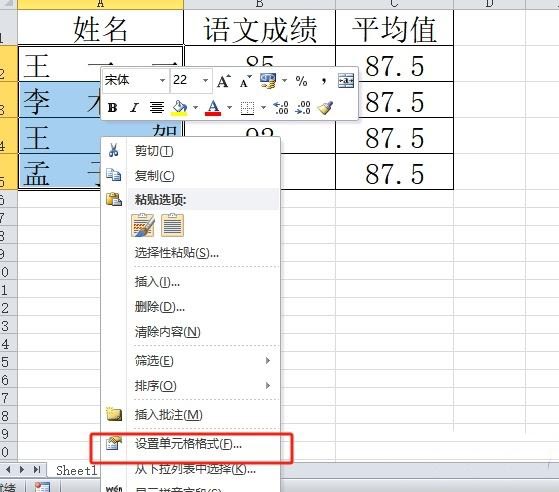Toggle italic formatting in mini toolbar
Image resolution: width=559 pixels, height=492 pixels.
click(x=134, y=107)
